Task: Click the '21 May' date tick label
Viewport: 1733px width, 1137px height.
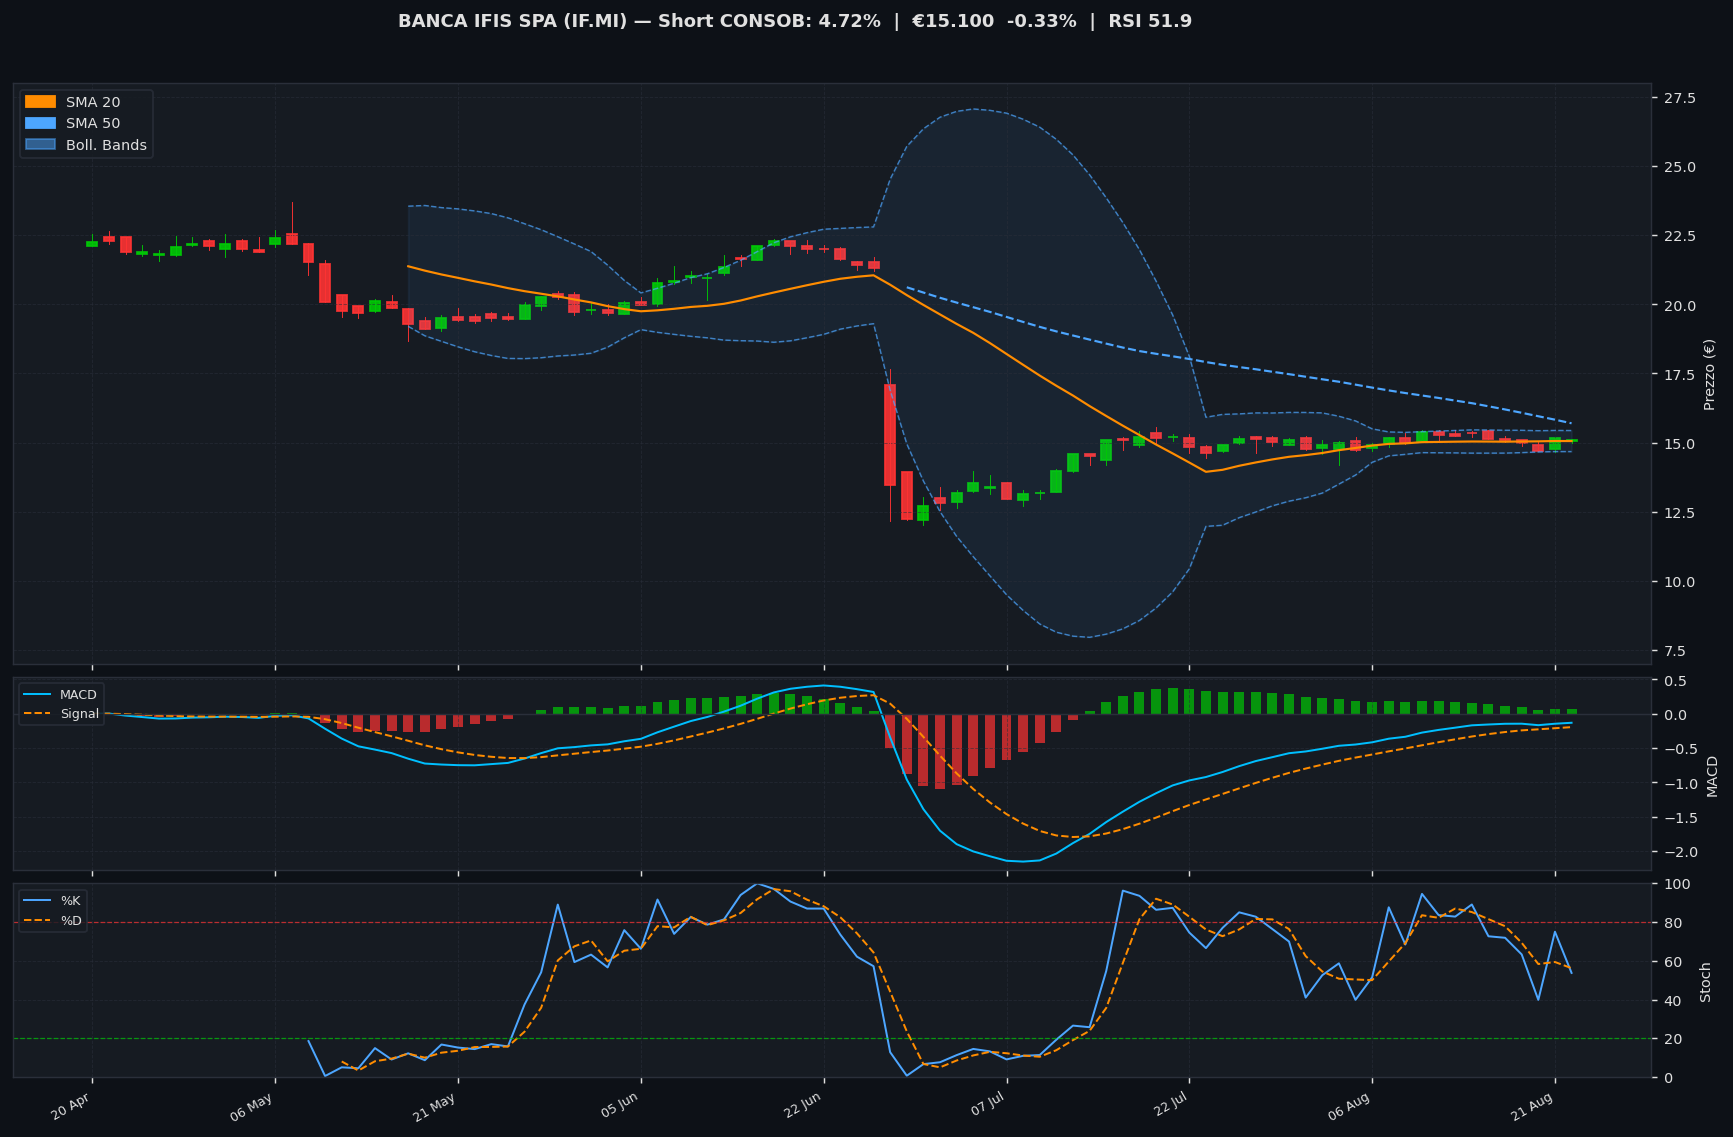Action: pos(435,1107)
